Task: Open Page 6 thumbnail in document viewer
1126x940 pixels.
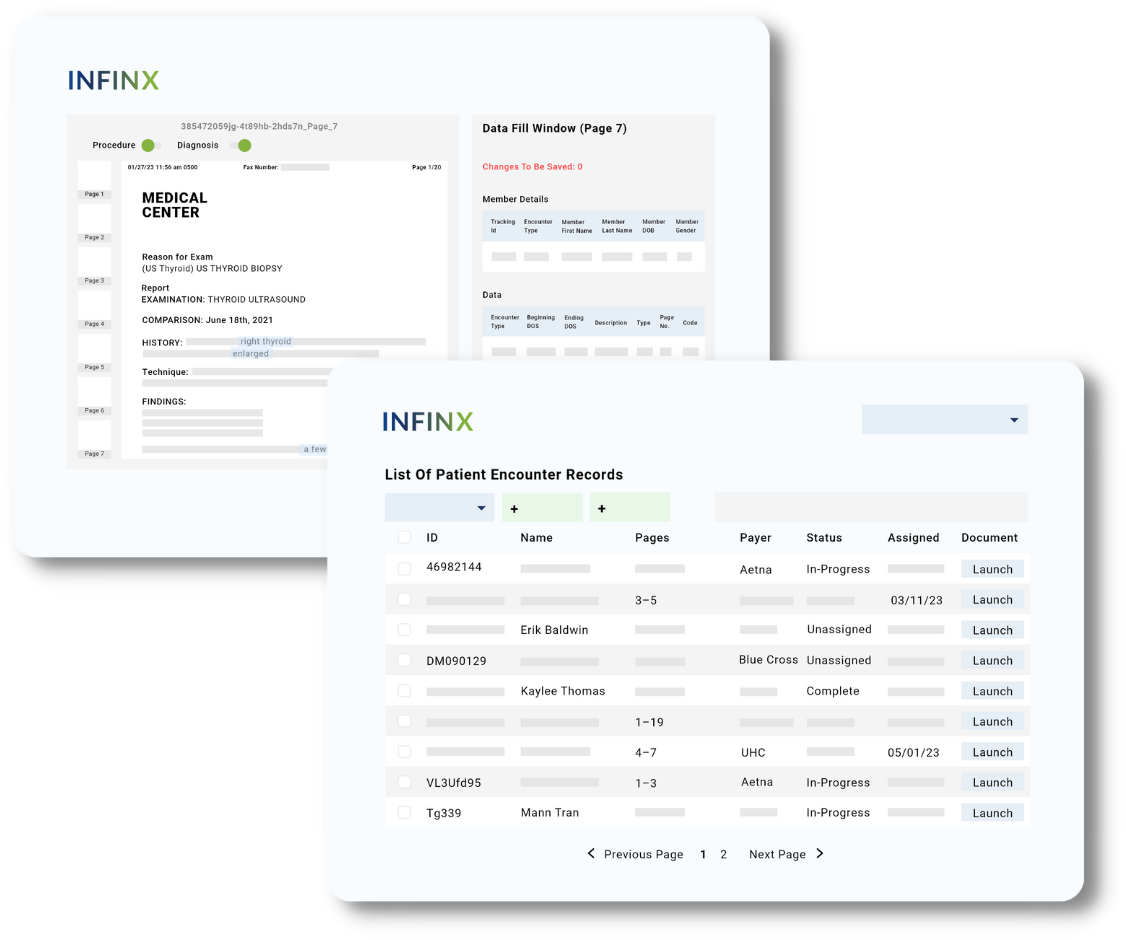Action: 94,396
